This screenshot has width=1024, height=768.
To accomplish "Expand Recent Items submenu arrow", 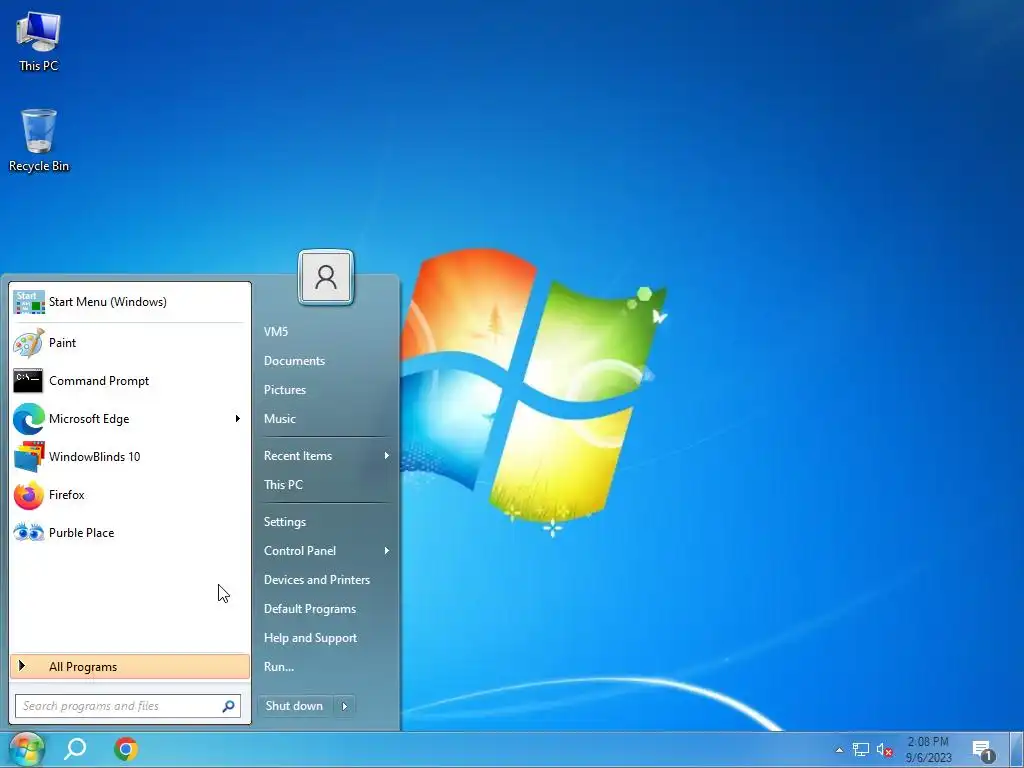I will click(x=387, y=456).
